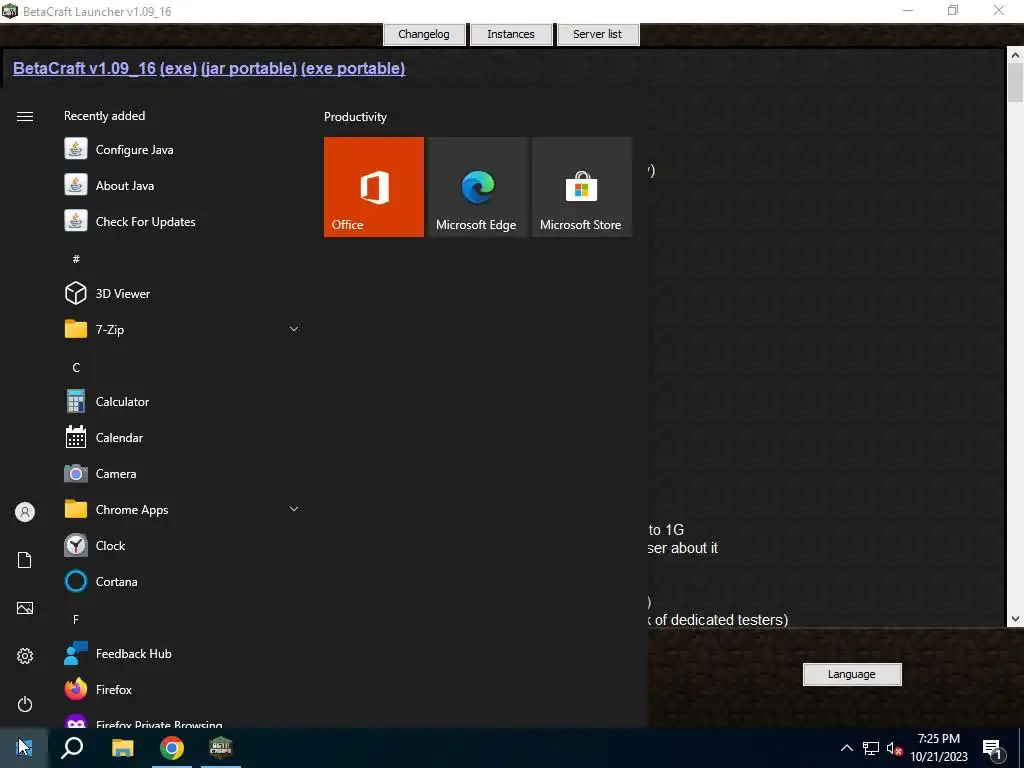Launch Cortana from the app list

point(182,581)
